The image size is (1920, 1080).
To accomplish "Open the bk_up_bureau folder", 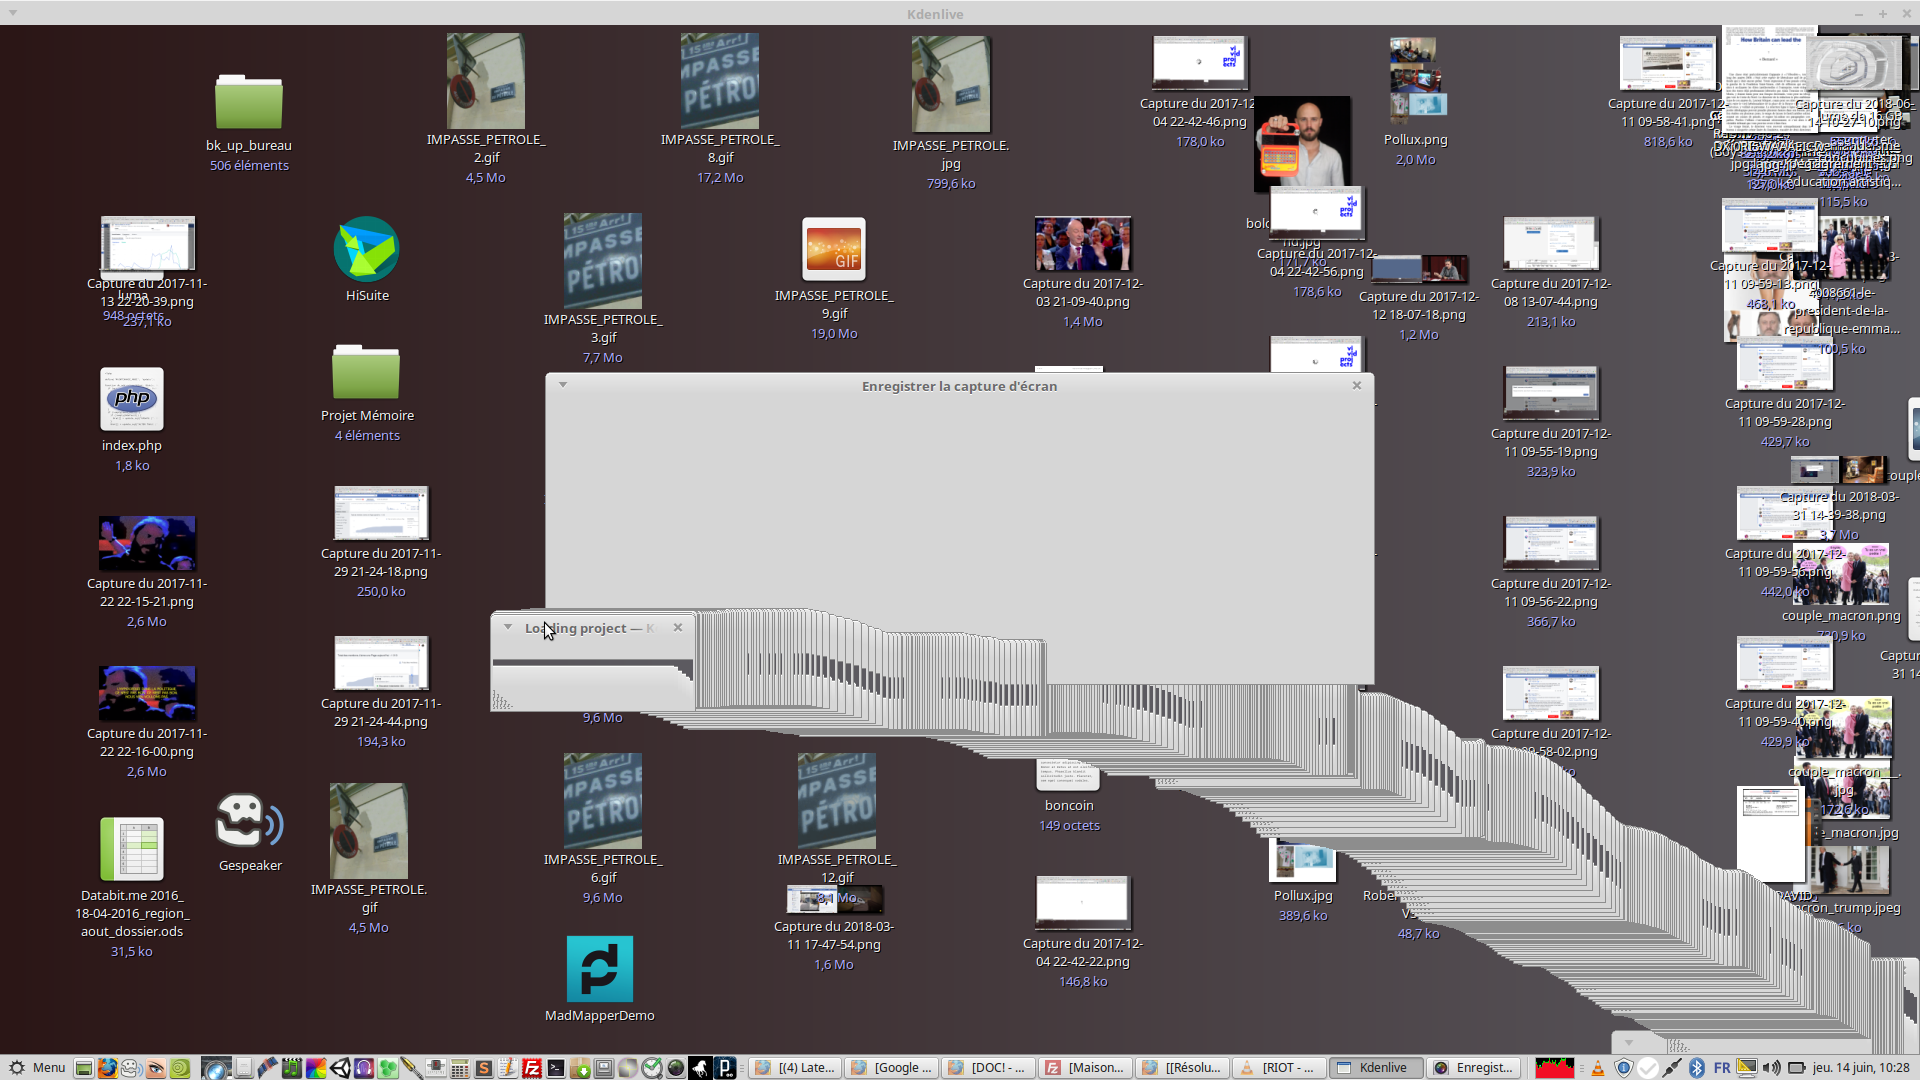I will (x=249, y=102).
